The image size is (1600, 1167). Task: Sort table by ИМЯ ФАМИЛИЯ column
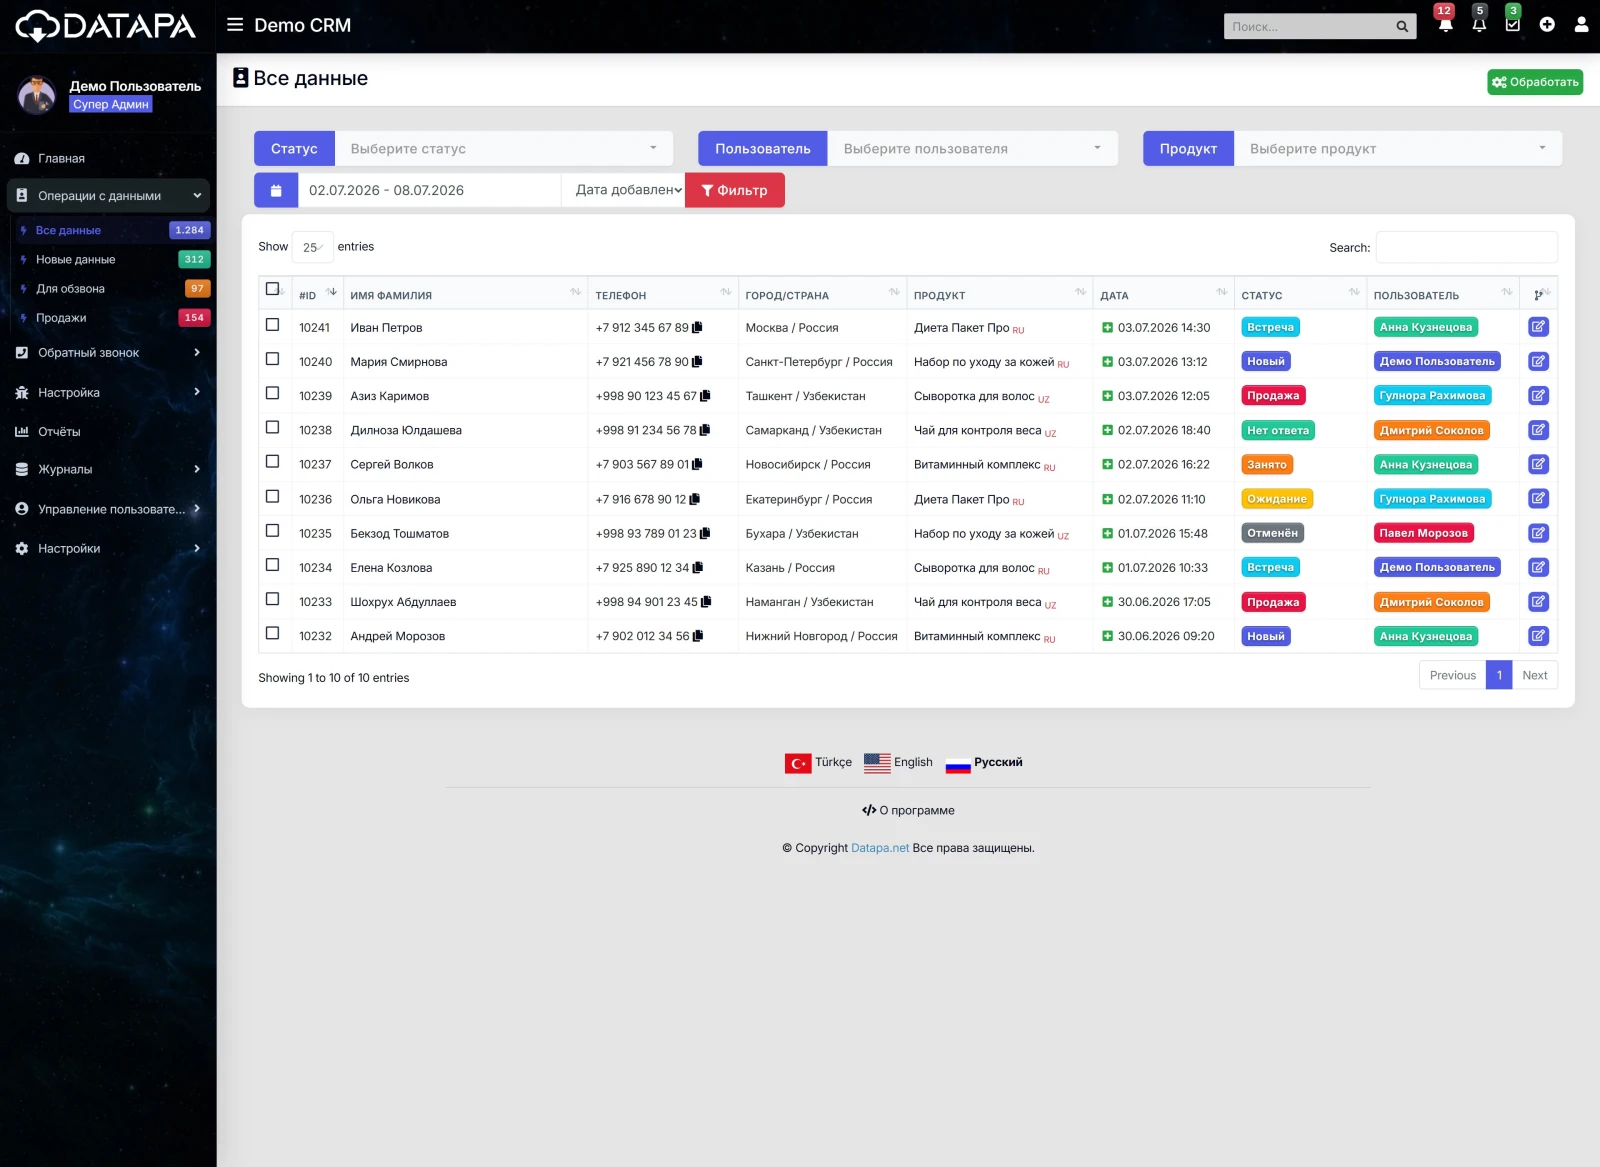click(465, 295)
